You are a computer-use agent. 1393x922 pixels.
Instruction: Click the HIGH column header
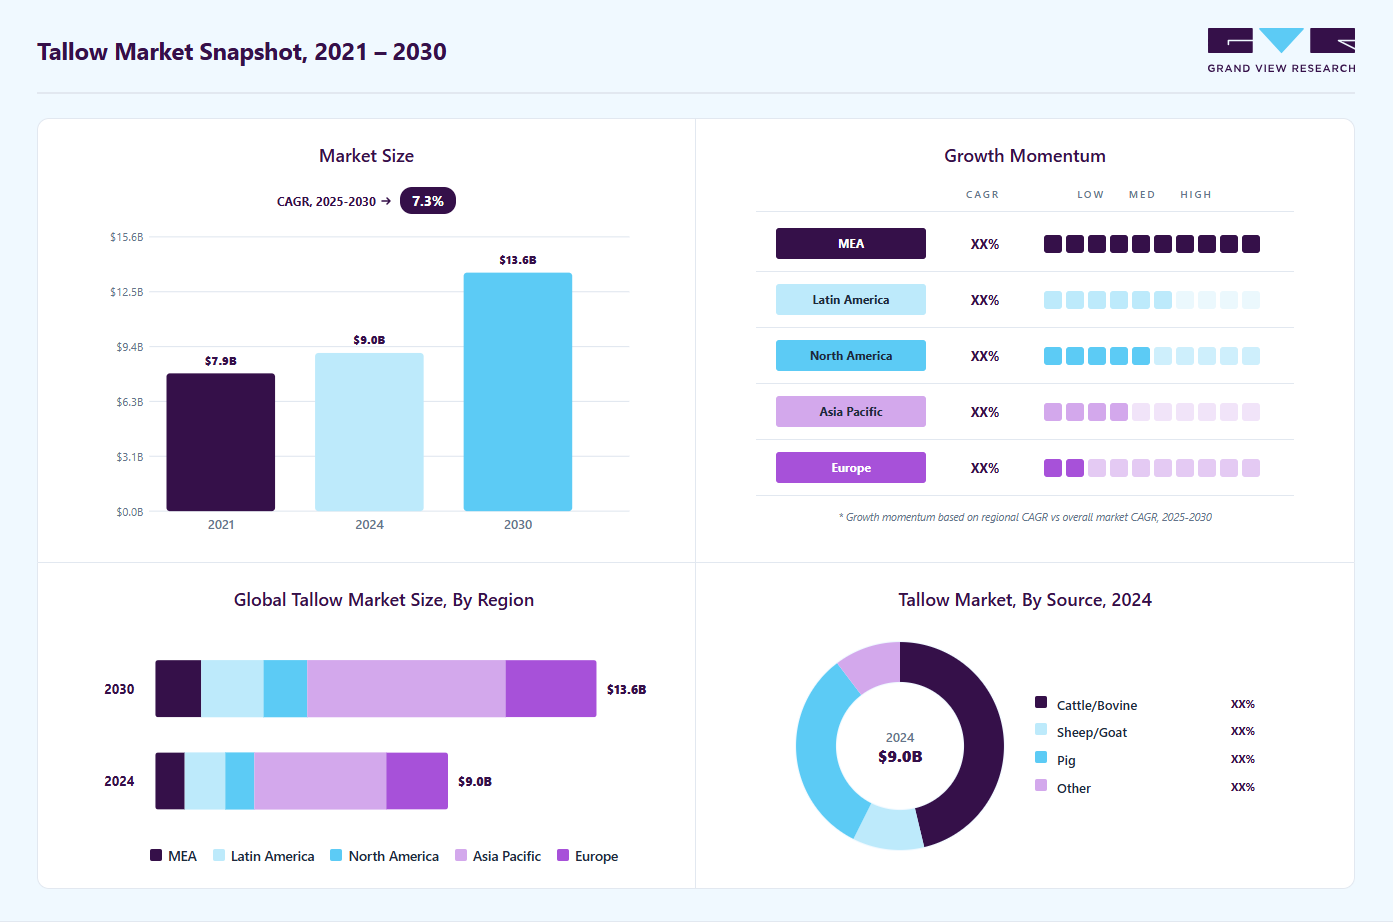click(1196, 195)
